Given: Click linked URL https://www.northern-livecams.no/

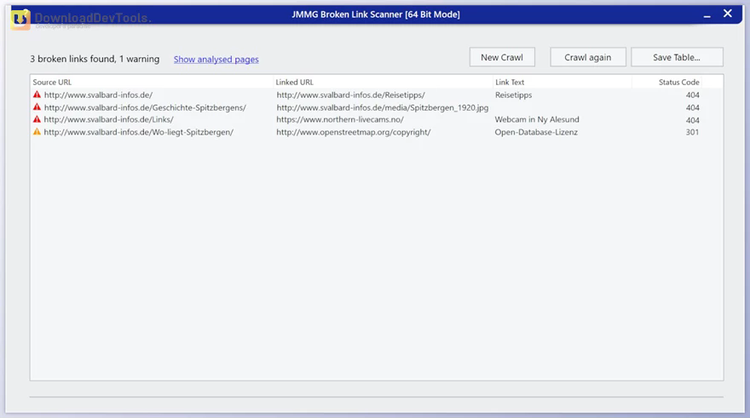Looking at the screenshot, I should (x=340, y=120).
